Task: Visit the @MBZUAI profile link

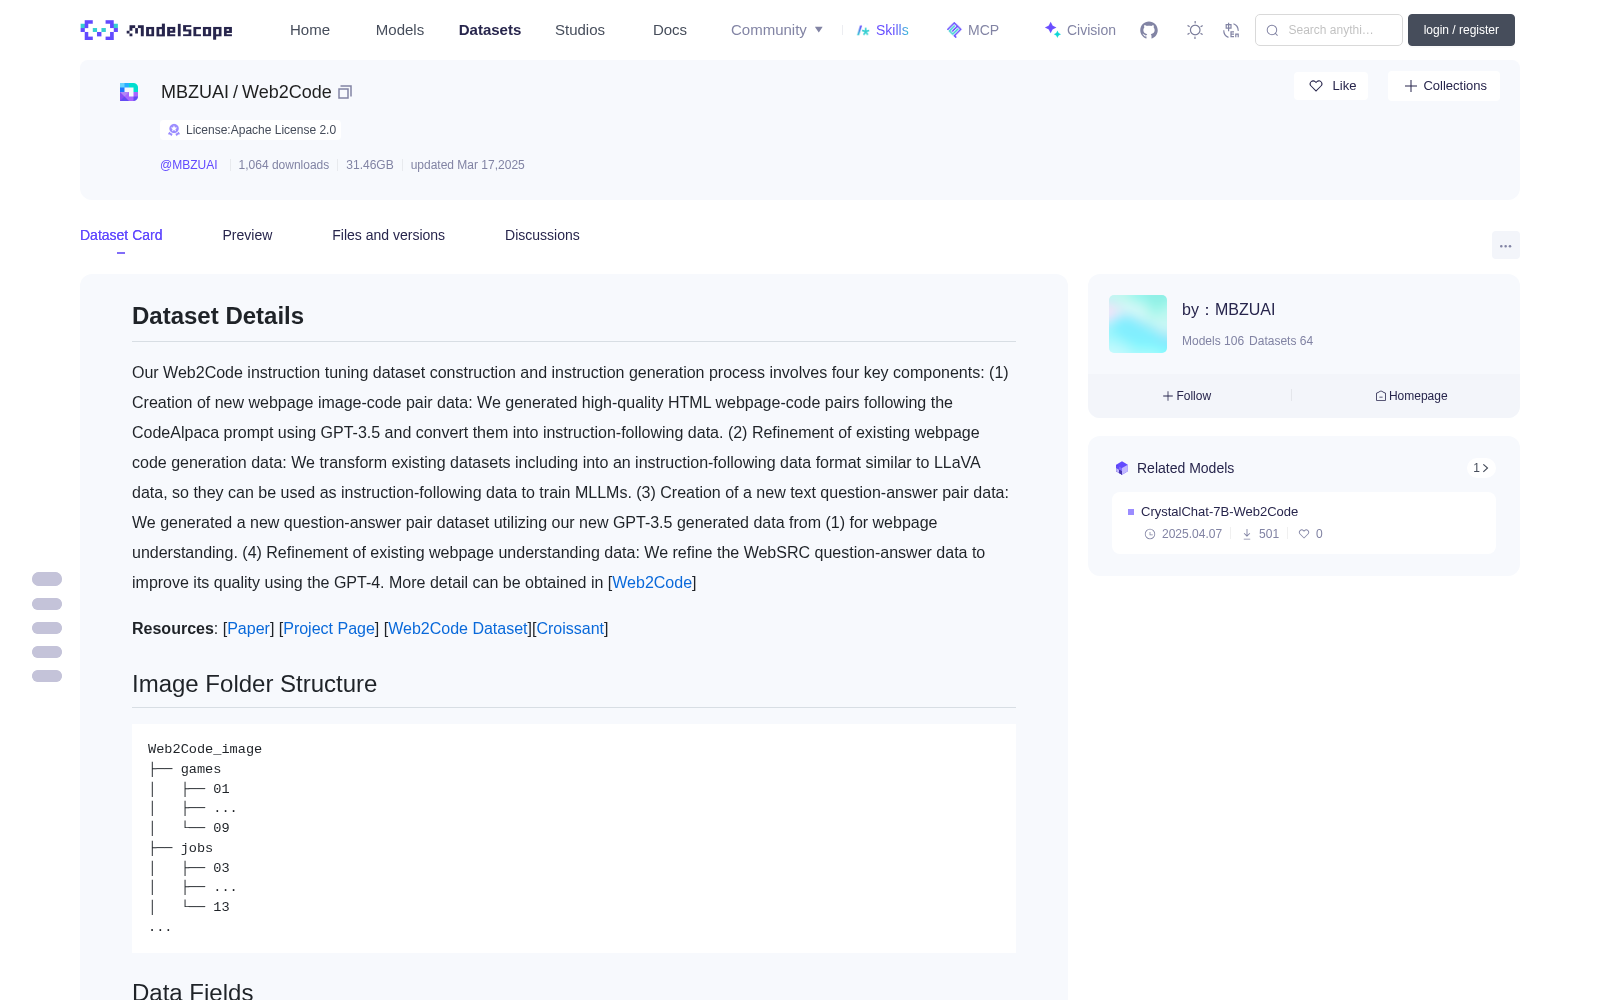Action: click(189, 165)
